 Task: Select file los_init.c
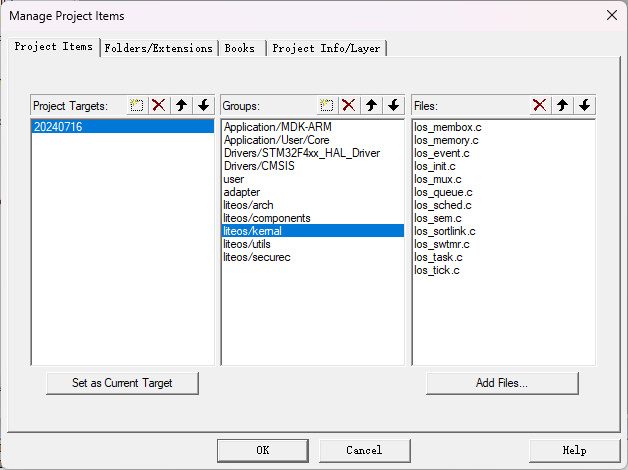[x=503, y=166]
